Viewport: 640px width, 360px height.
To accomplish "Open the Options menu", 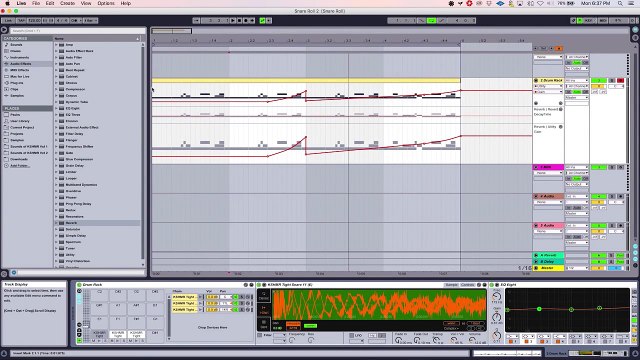I will coord(106,3).
